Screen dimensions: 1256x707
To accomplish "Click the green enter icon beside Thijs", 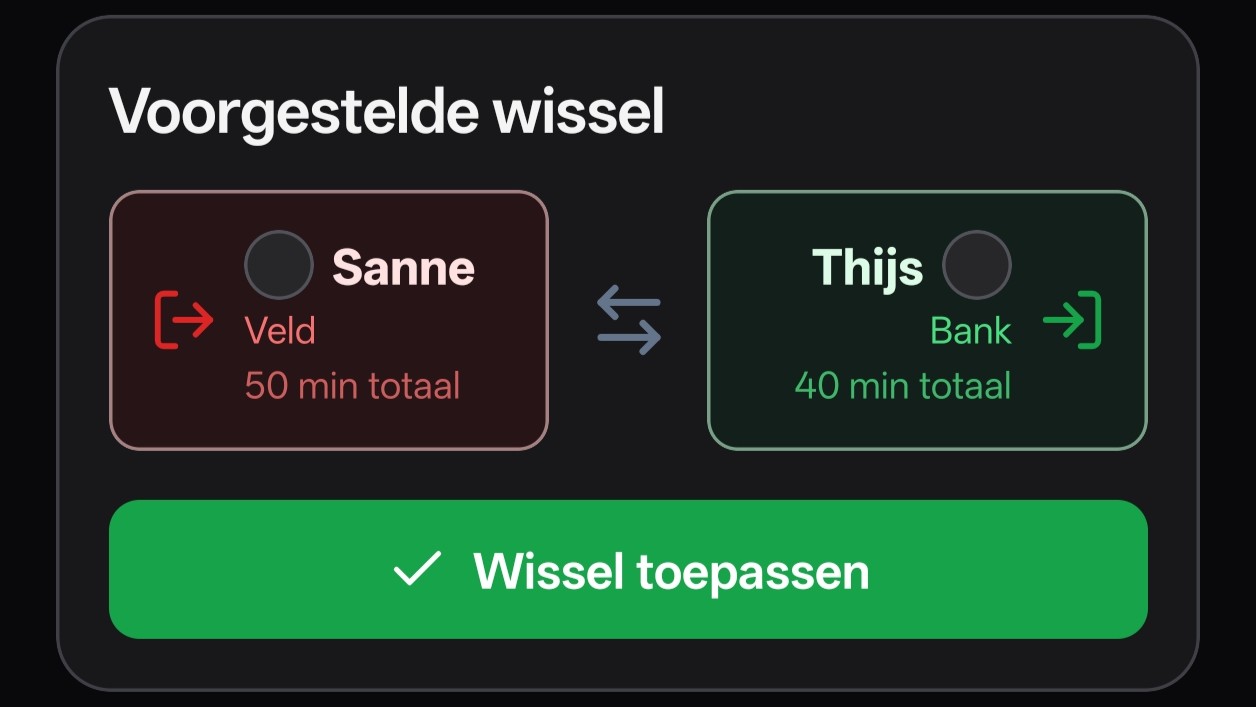I will (x=1072, y=320).
